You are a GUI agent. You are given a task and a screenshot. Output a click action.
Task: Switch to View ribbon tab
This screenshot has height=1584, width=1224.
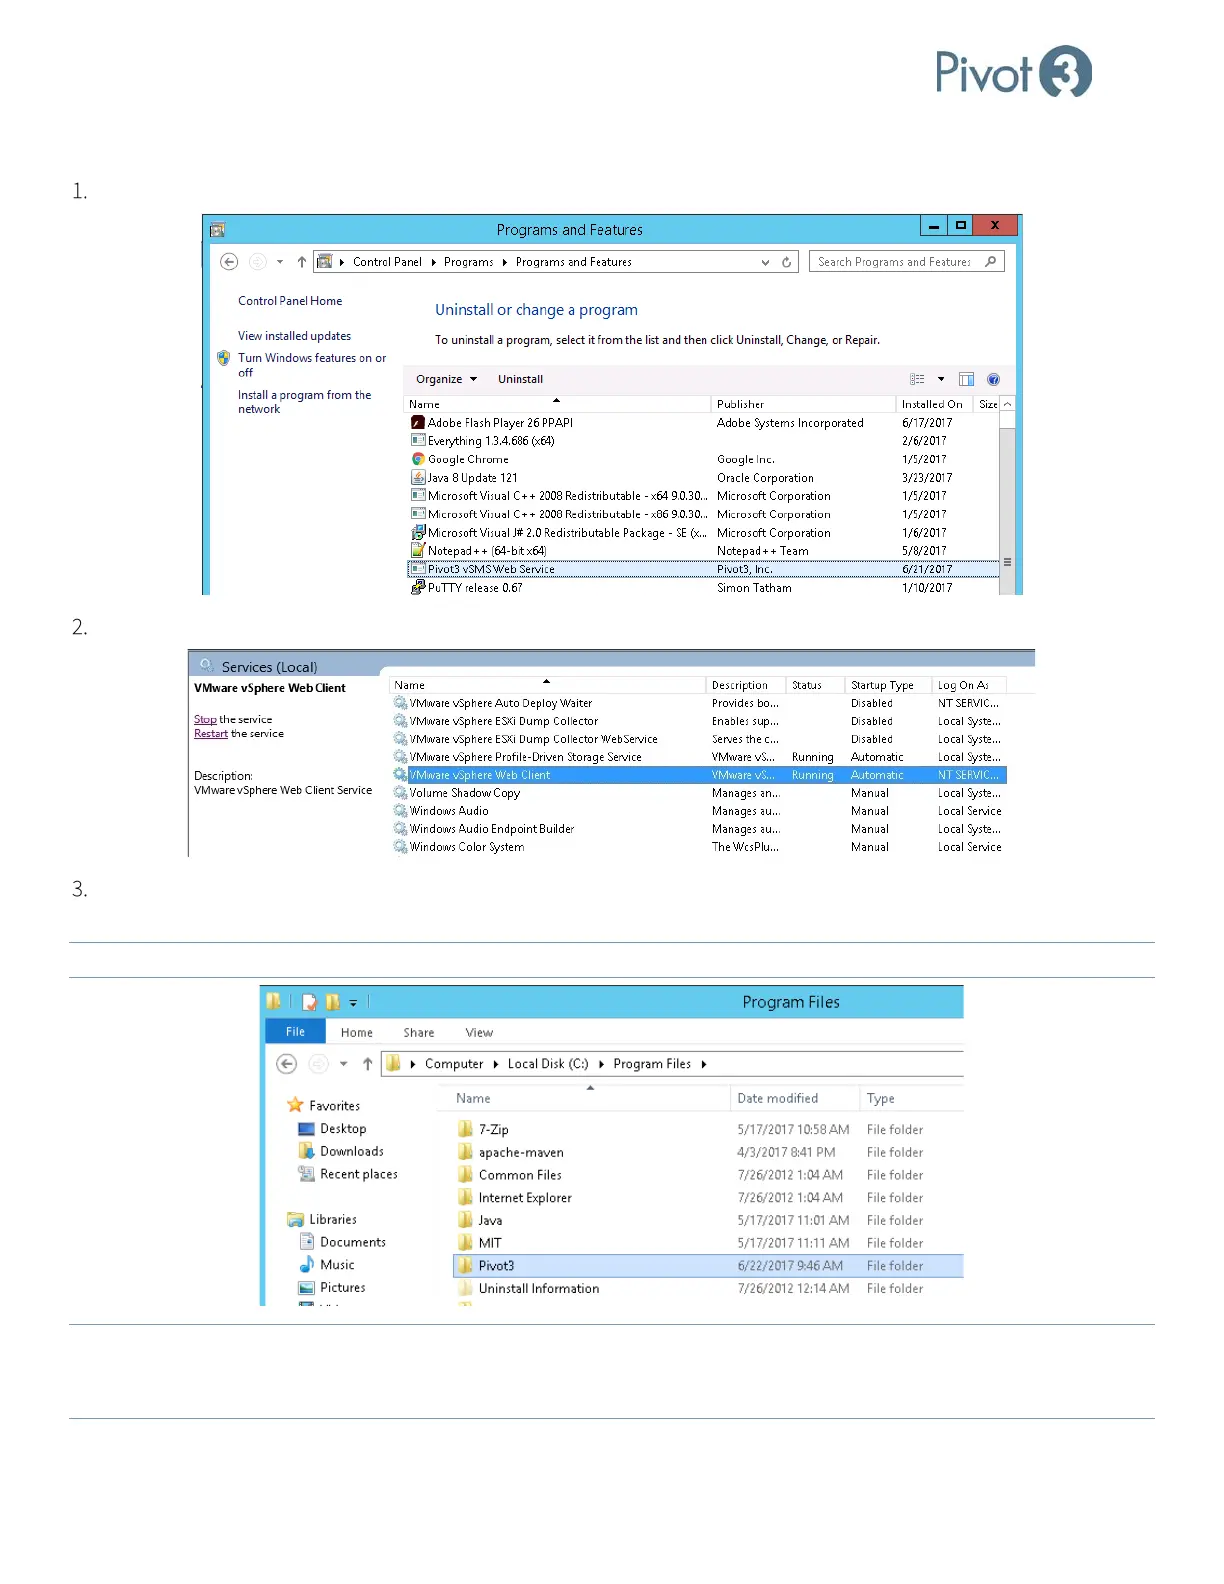coord(479,1033)
